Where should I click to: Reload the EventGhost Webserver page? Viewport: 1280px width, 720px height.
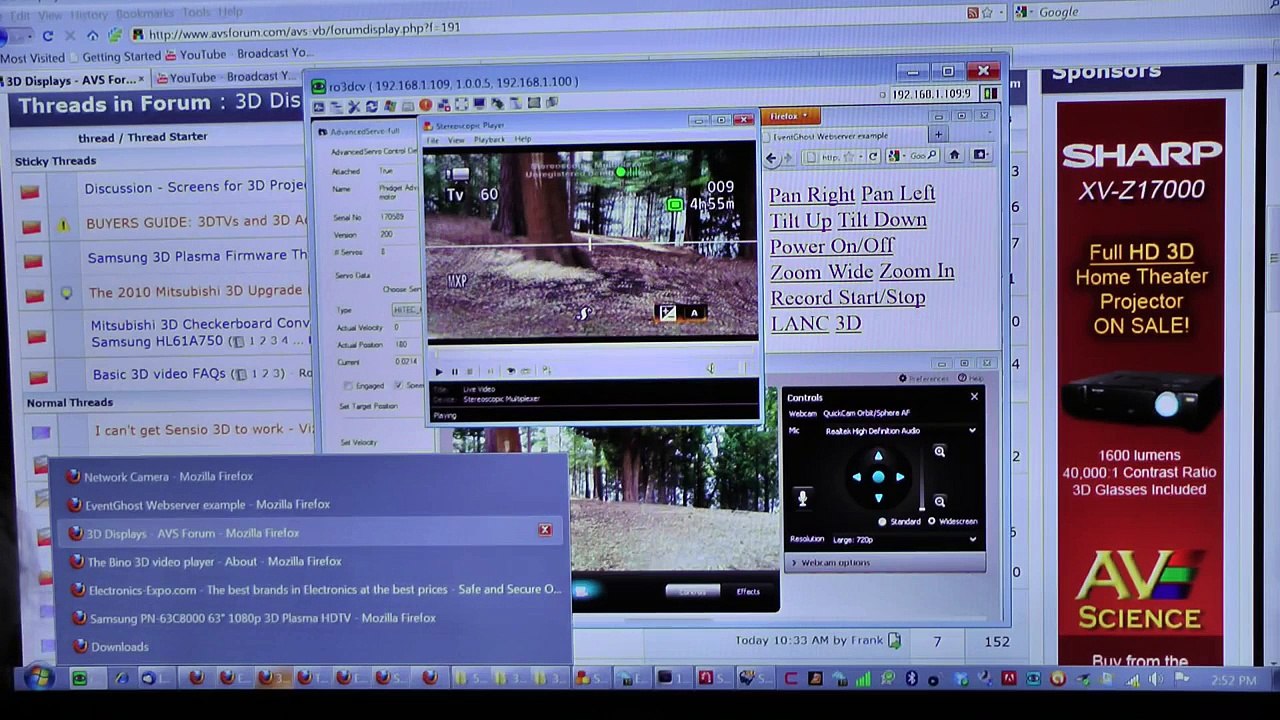[x=873, y=156]
